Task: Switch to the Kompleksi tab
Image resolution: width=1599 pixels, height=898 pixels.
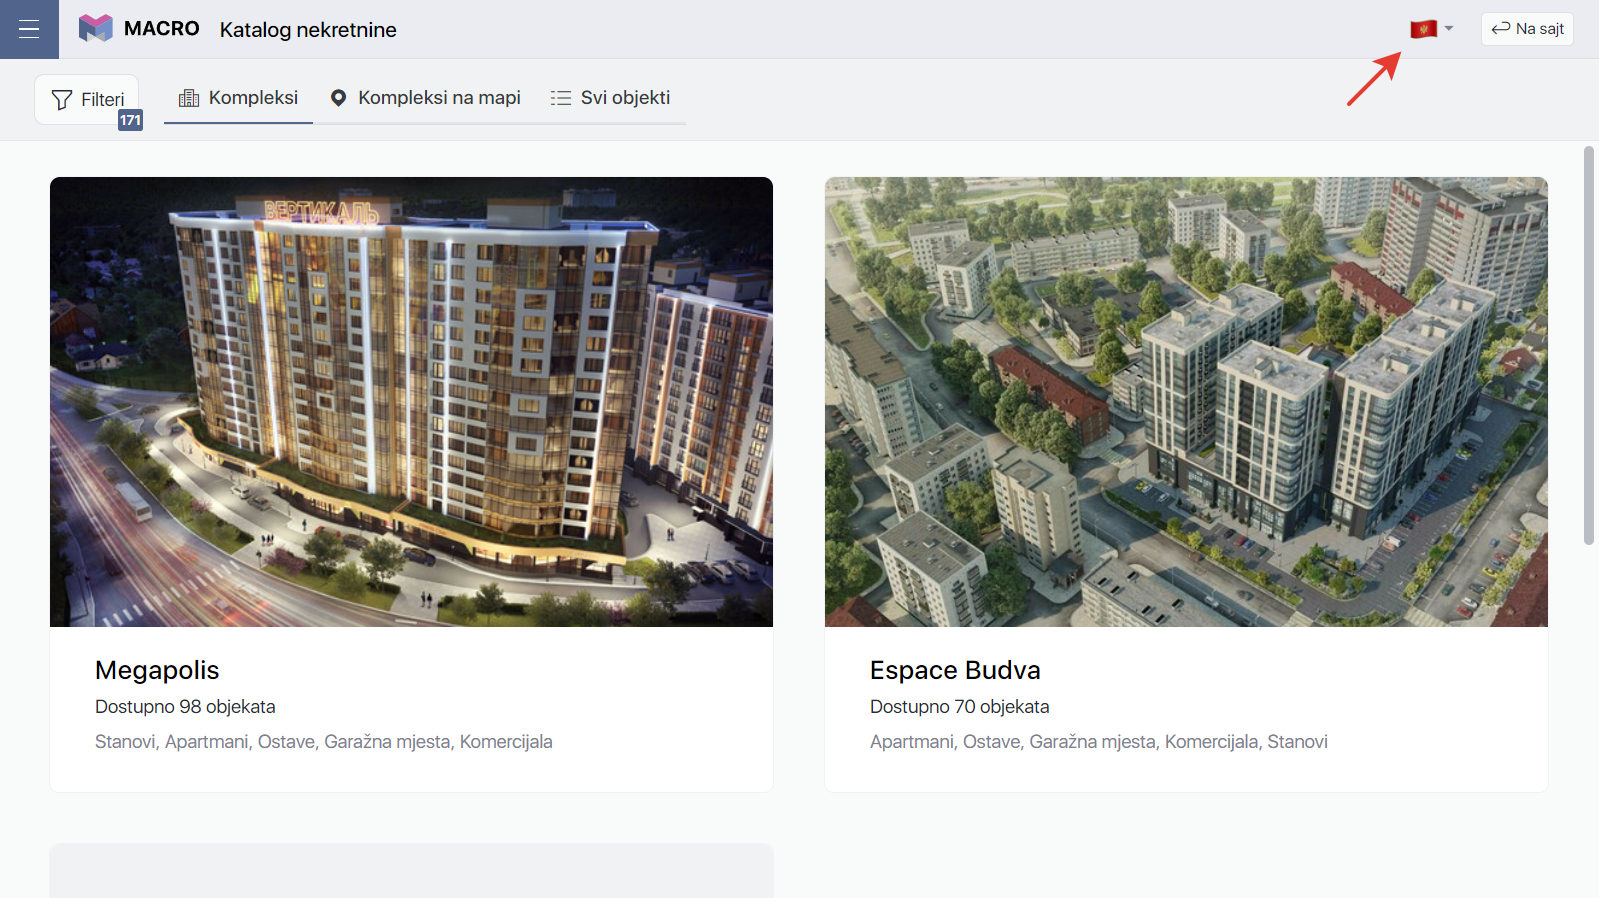Action: tap(253, 98)
